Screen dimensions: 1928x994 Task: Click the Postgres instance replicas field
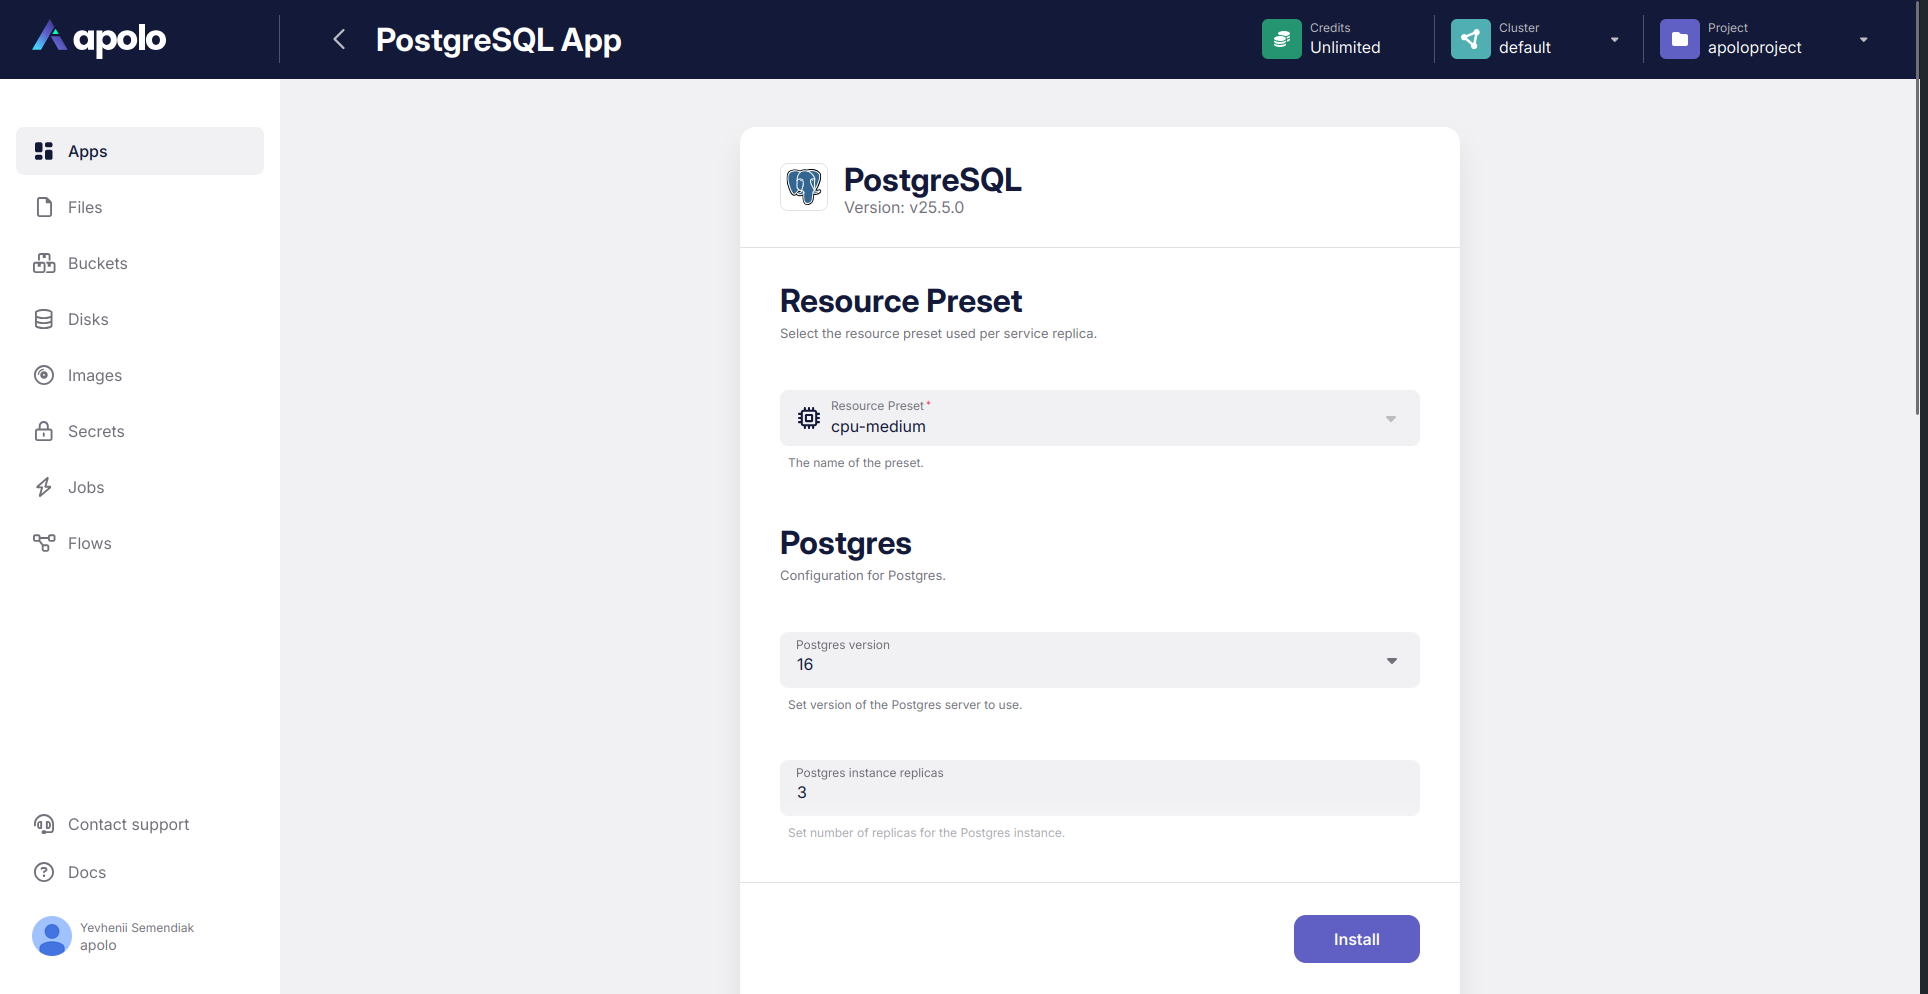(x=1099, y=791)
